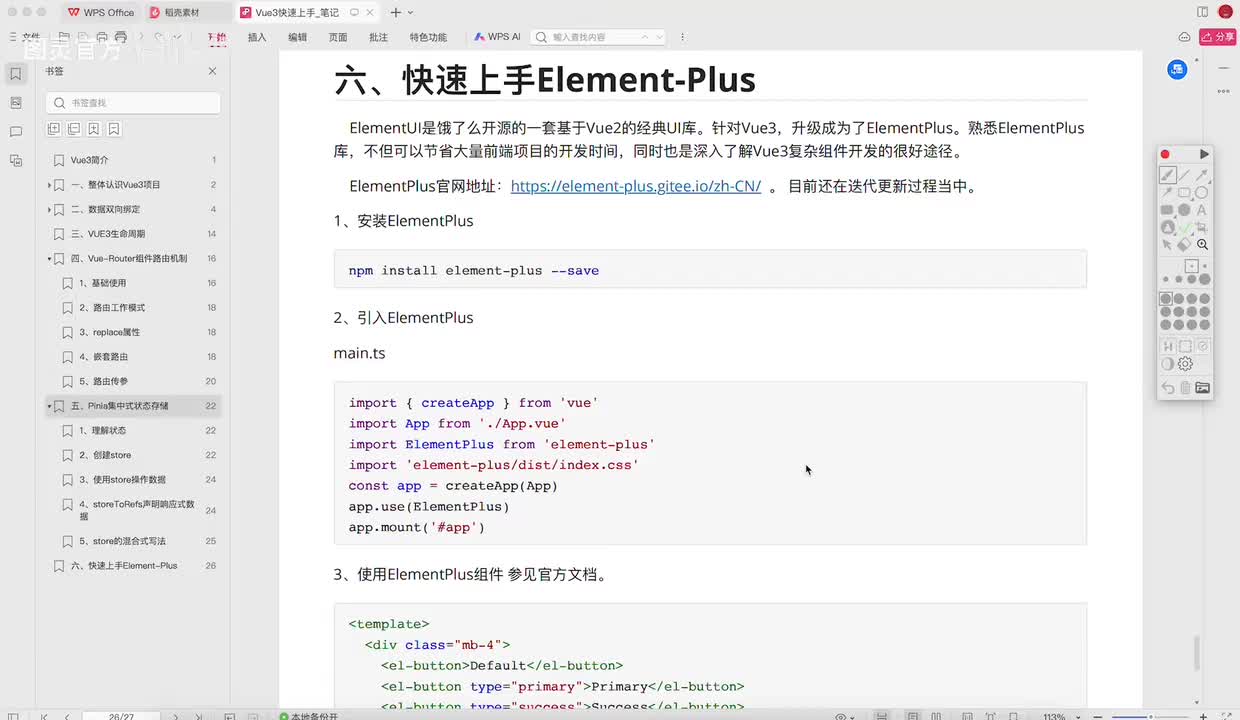Open the folder icon in annotation palette
This screenshot has height=720, width=1240.
coord(1202,387)
